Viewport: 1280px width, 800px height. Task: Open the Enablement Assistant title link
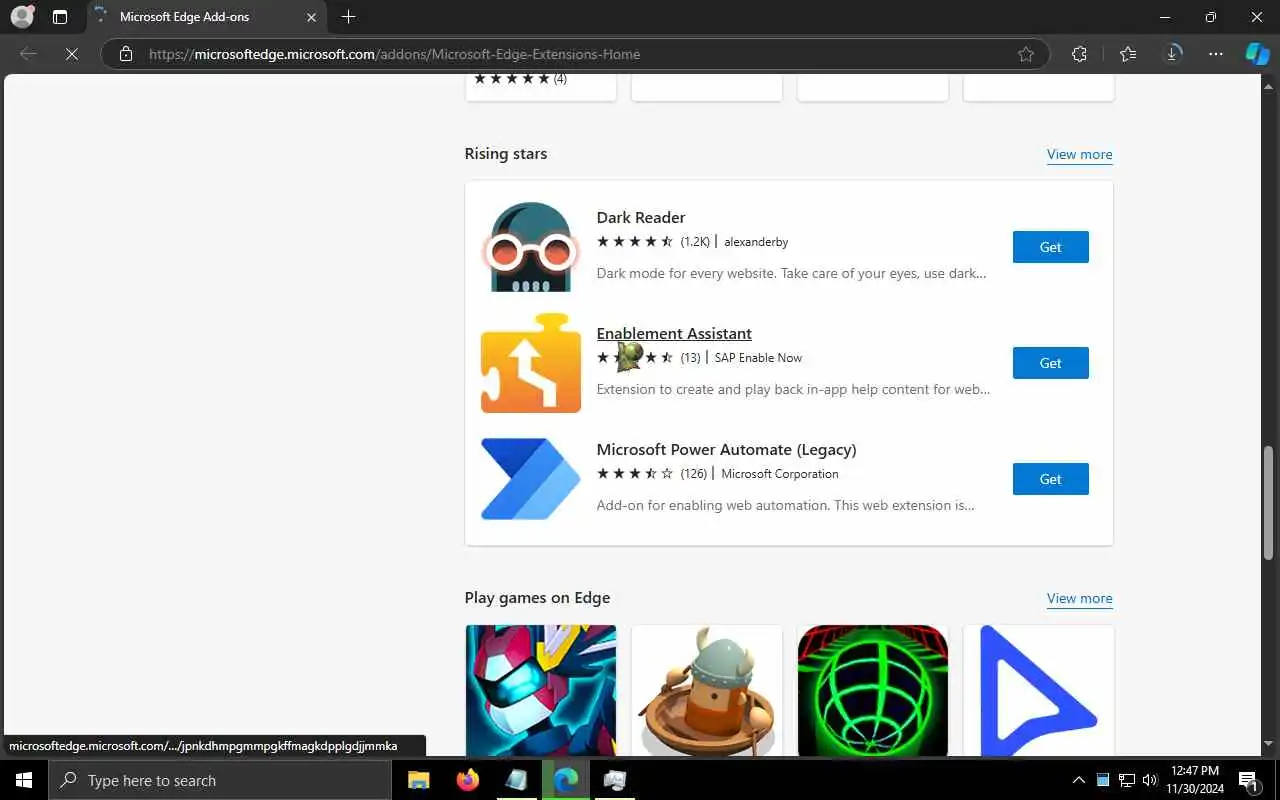(674, 333)
